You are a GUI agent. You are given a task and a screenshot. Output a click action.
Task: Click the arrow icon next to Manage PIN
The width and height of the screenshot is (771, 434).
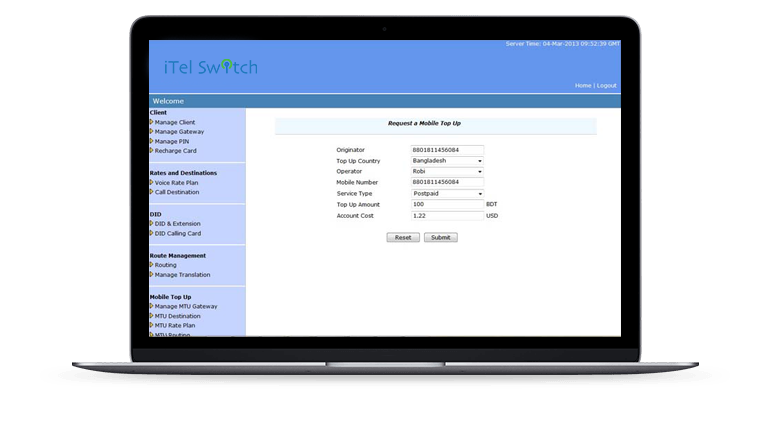152,141
